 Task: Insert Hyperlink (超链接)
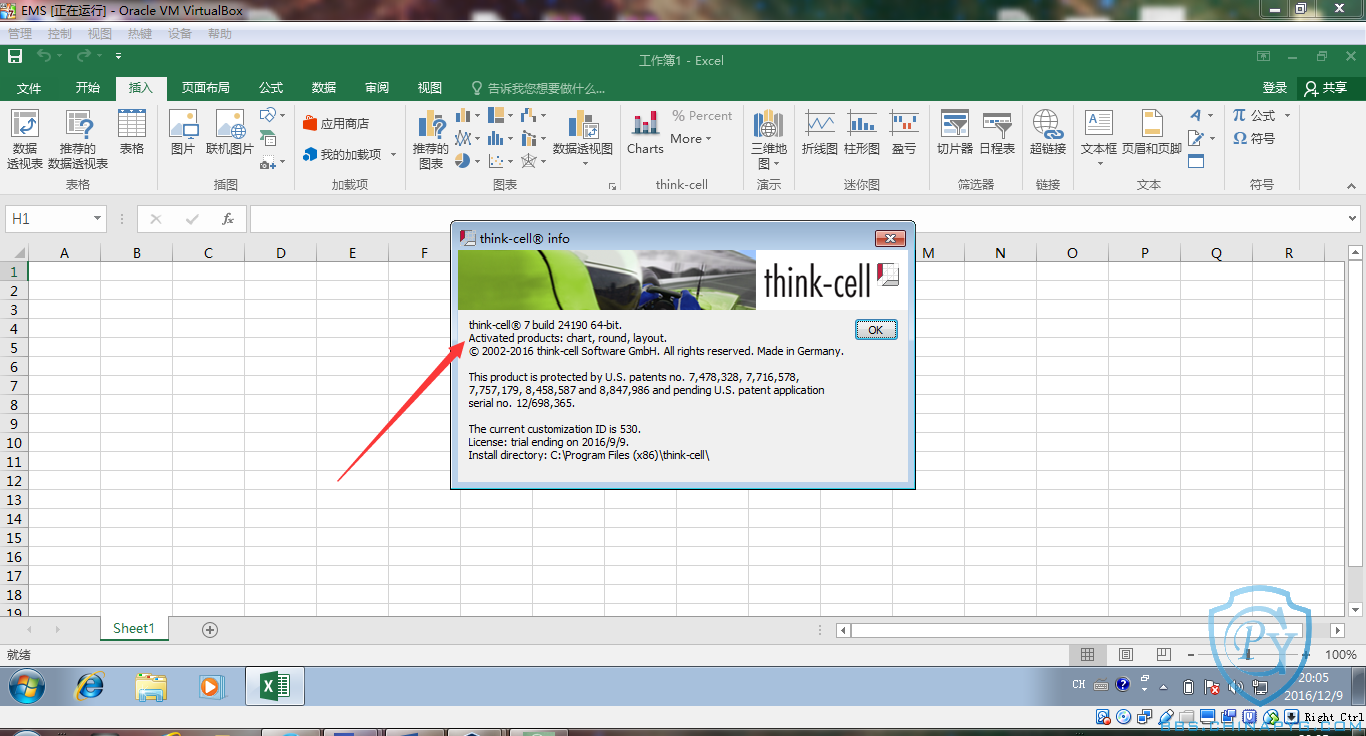point(1048,132)
